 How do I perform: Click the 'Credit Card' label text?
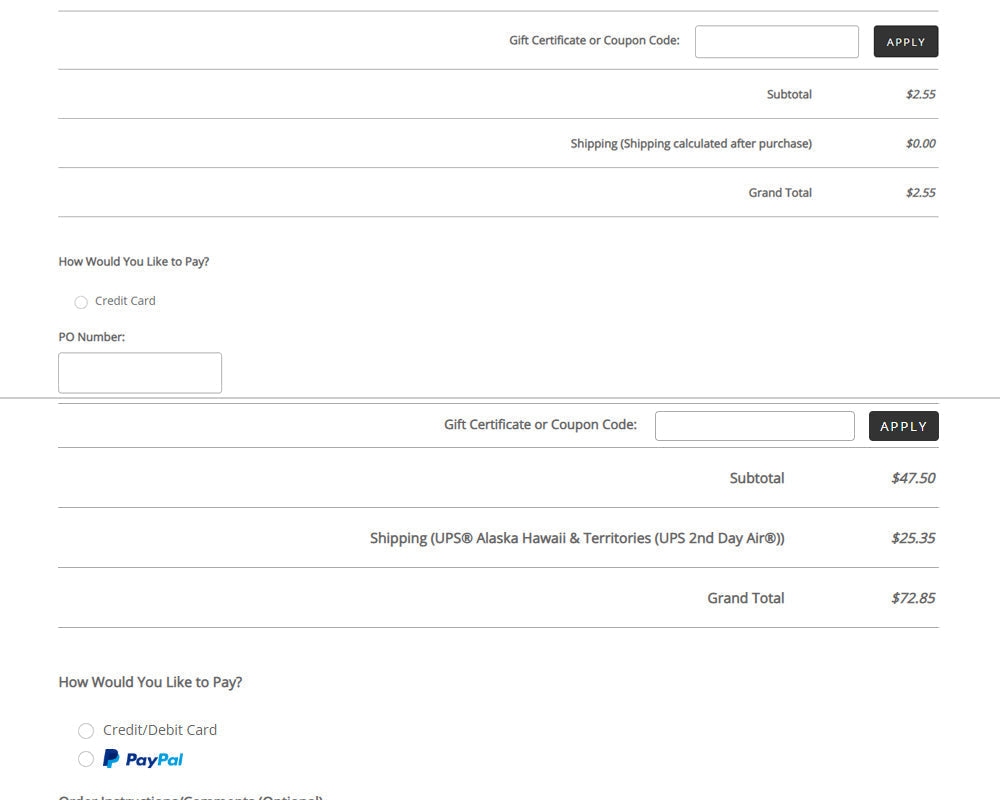125,300
